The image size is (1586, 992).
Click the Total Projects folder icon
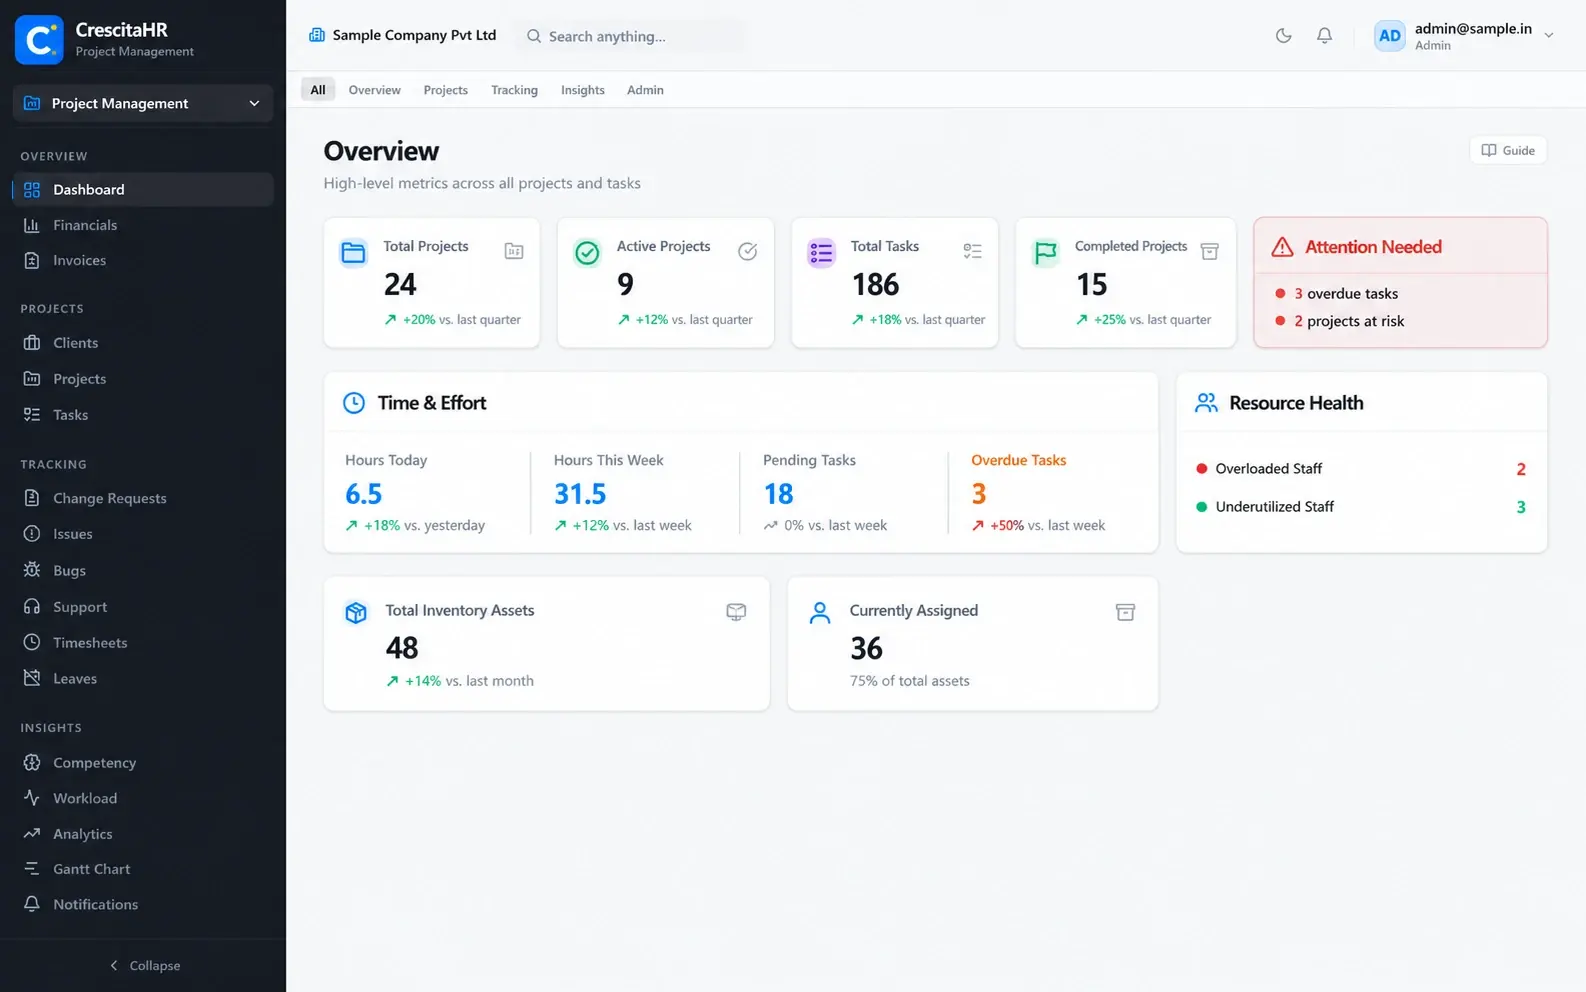click(x=354, y=253)
